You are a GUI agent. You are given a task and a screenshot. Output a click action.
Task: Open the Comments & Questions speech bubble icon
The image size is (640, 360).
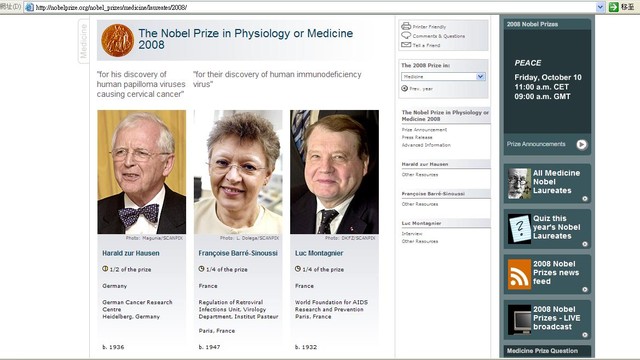point(406,36)
